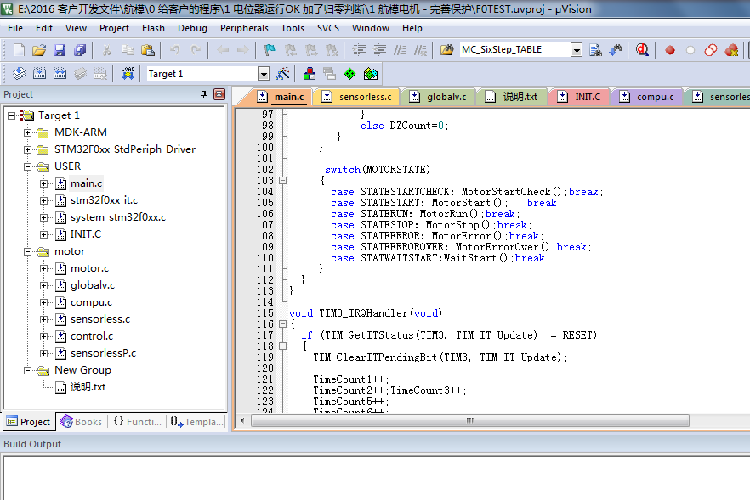Open the Functions tab in the project pane

[x=137, y=422]
